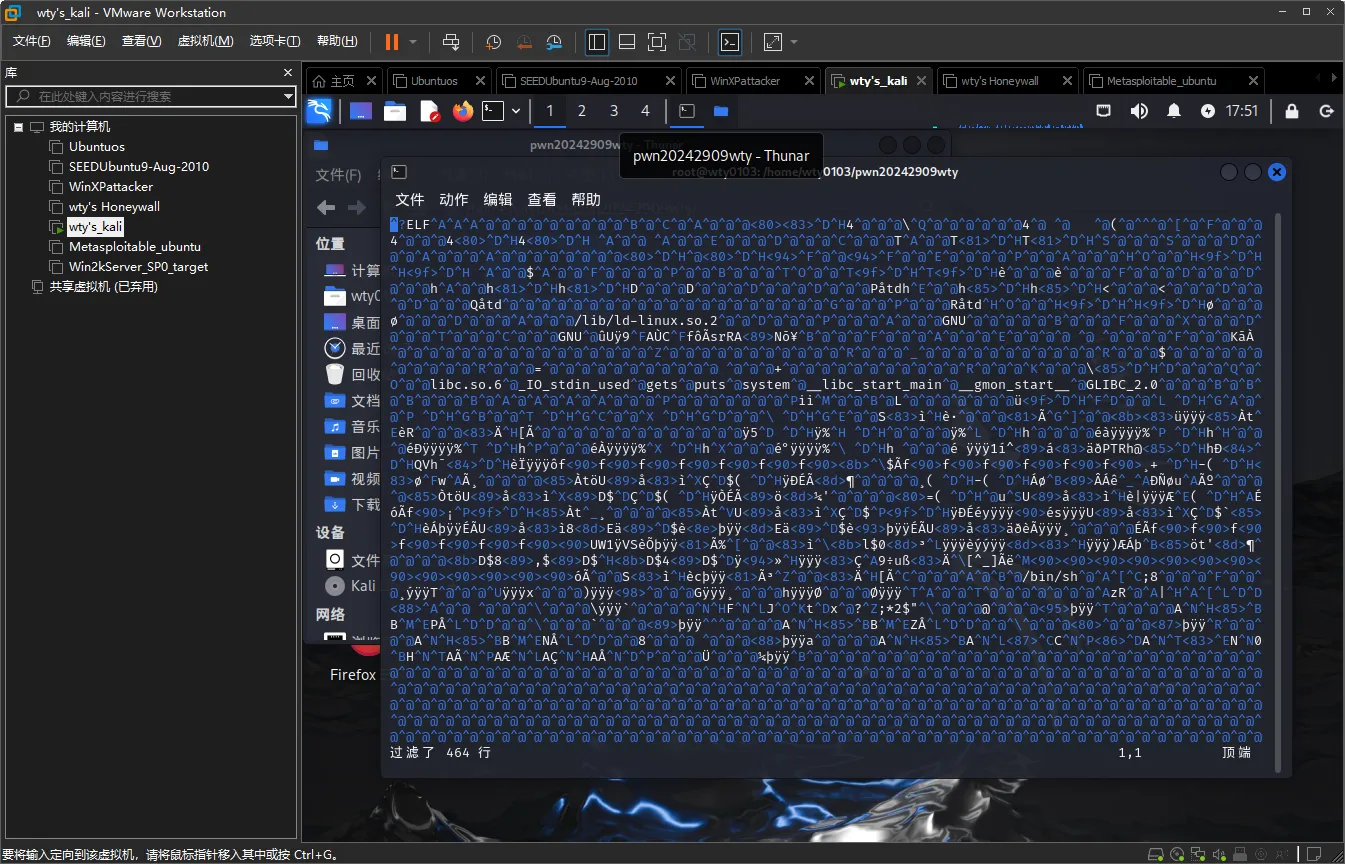Select wty's Honeywall in the library tree
The width and height of the screenshot is (1345, 864).
click(114, 207)
